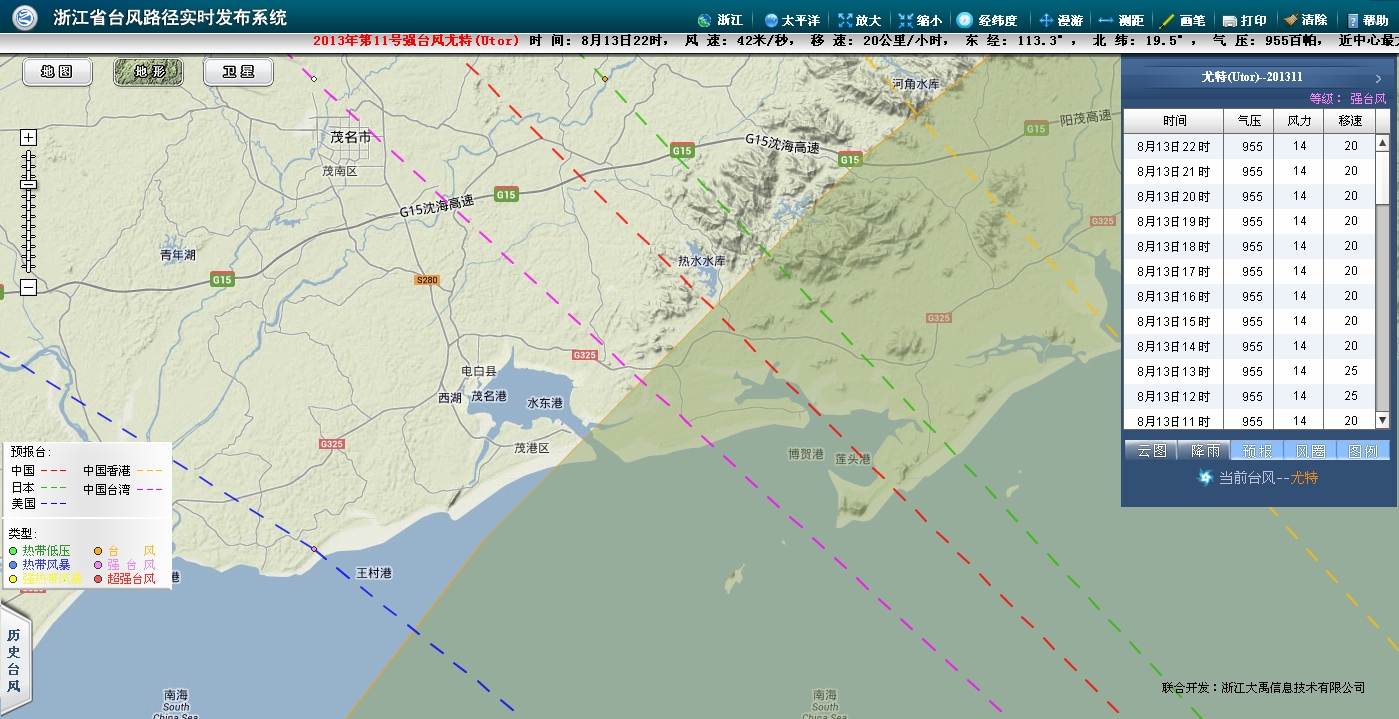Click the 浙江 globe toolbar icon
The width and height of the screenshot is (1399, 719).
point(704,20)
